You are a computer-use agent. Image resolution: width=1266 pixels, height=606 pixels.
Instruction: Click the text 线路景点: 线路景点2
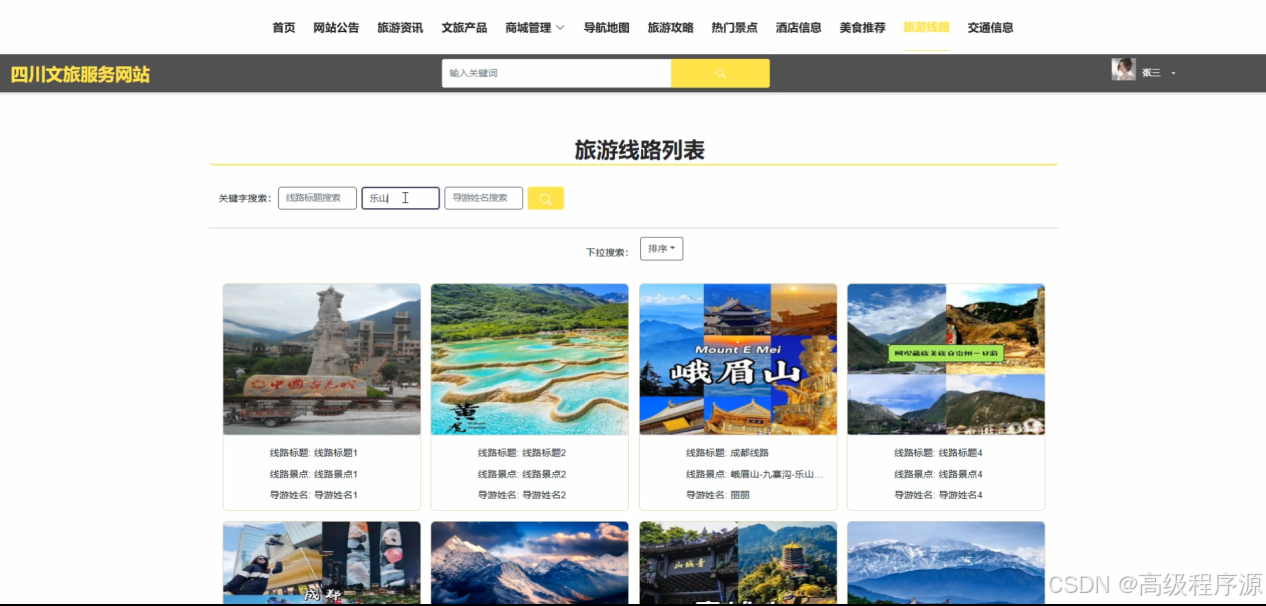522,474
